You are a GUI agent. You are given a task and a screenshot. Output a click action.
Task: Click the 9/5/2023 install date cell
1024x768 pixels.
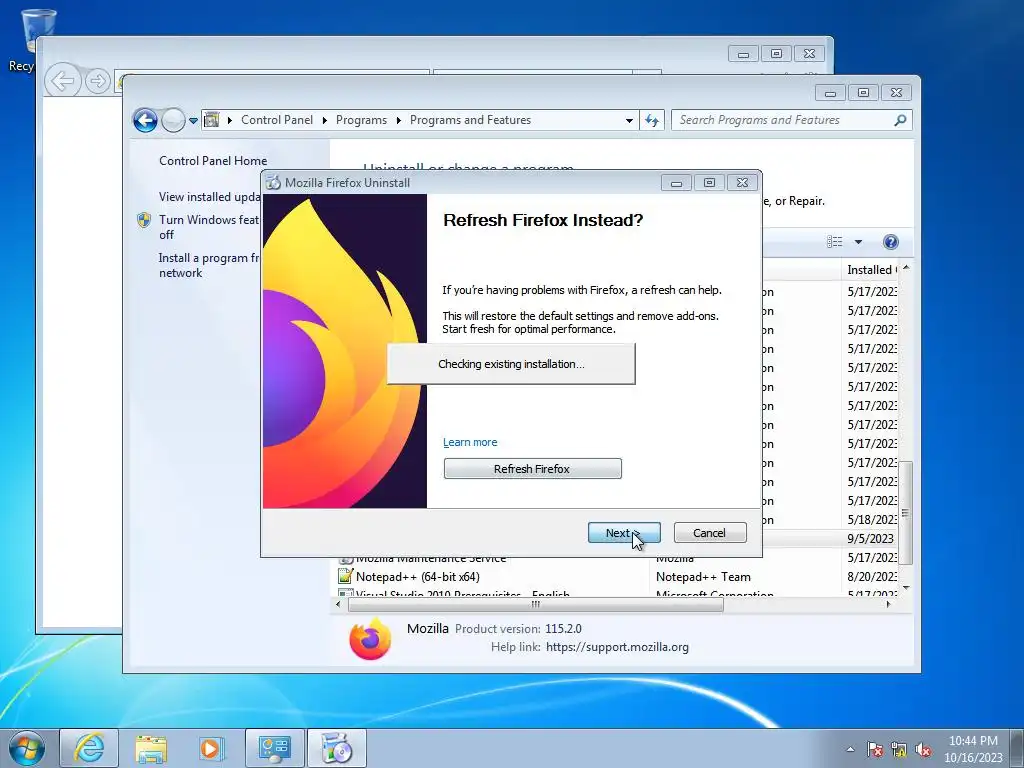click(x=871, y=539)
